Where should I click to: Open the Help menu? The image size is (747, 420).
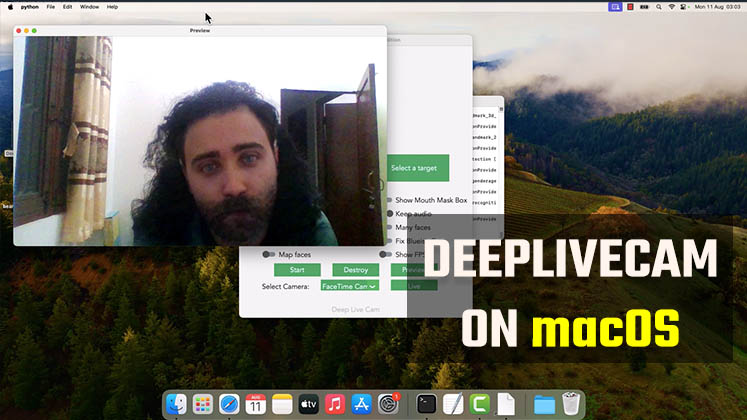point(112,7)
